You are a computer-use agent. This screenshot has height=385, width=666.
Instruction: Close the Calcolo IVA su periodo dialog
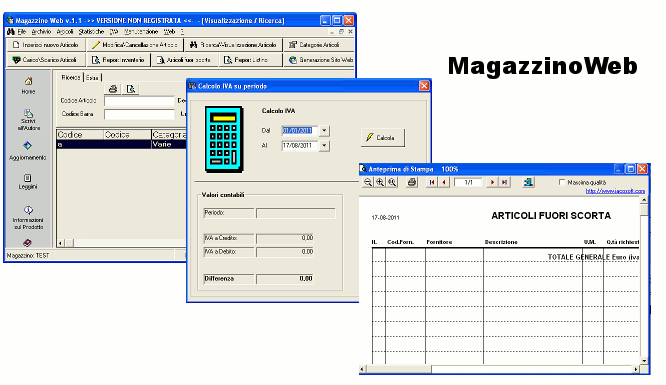[x=424, y=86]
